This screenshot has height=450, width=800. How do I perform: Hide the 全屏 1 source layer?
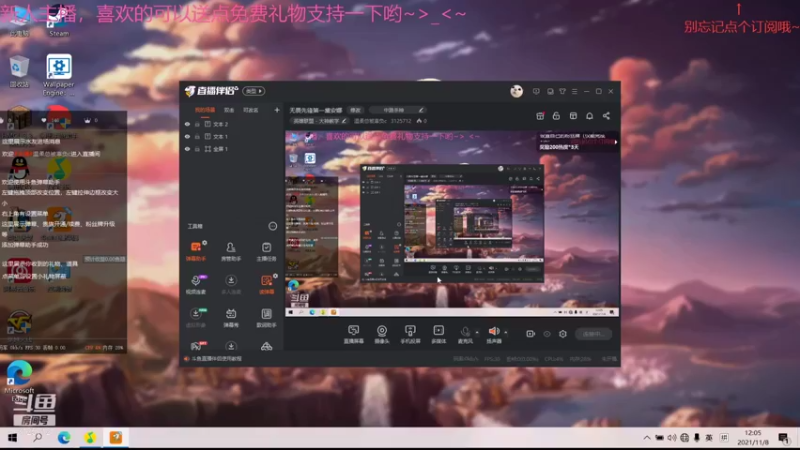tap(187, 149)
